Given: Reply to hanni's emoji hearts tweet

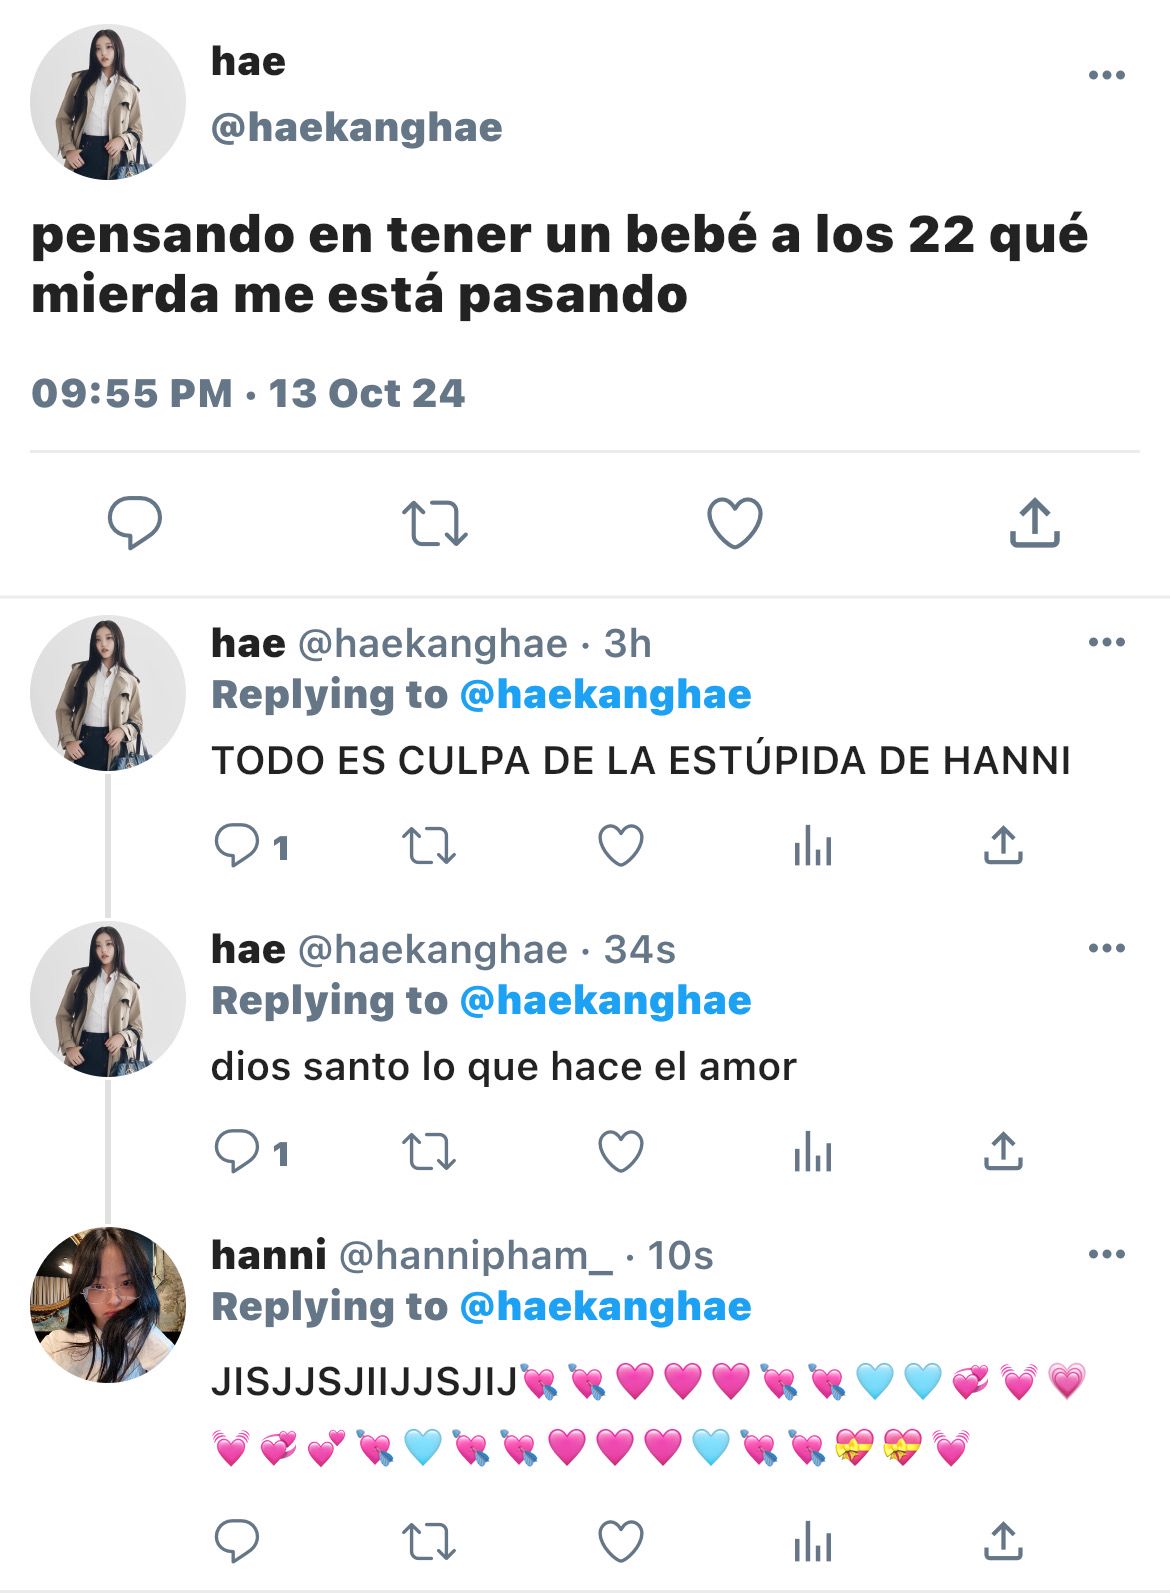Looking at the screenshot, I should coord(237,1541).
